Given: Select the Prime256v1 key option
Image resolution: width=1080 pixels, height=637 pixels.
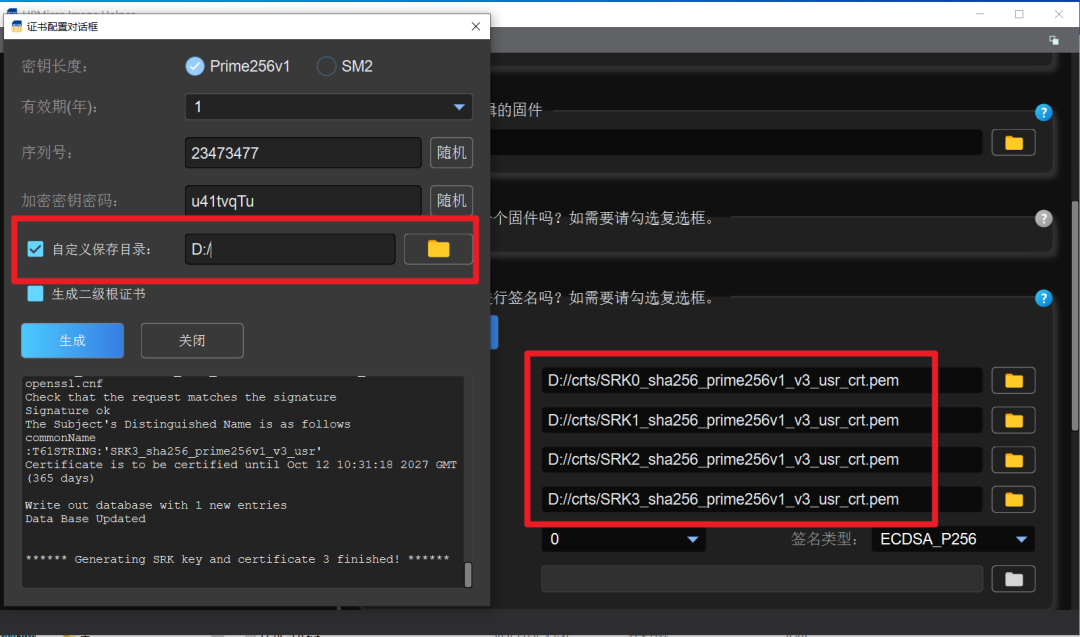Looking at the screenshot, I should point(238,66).
